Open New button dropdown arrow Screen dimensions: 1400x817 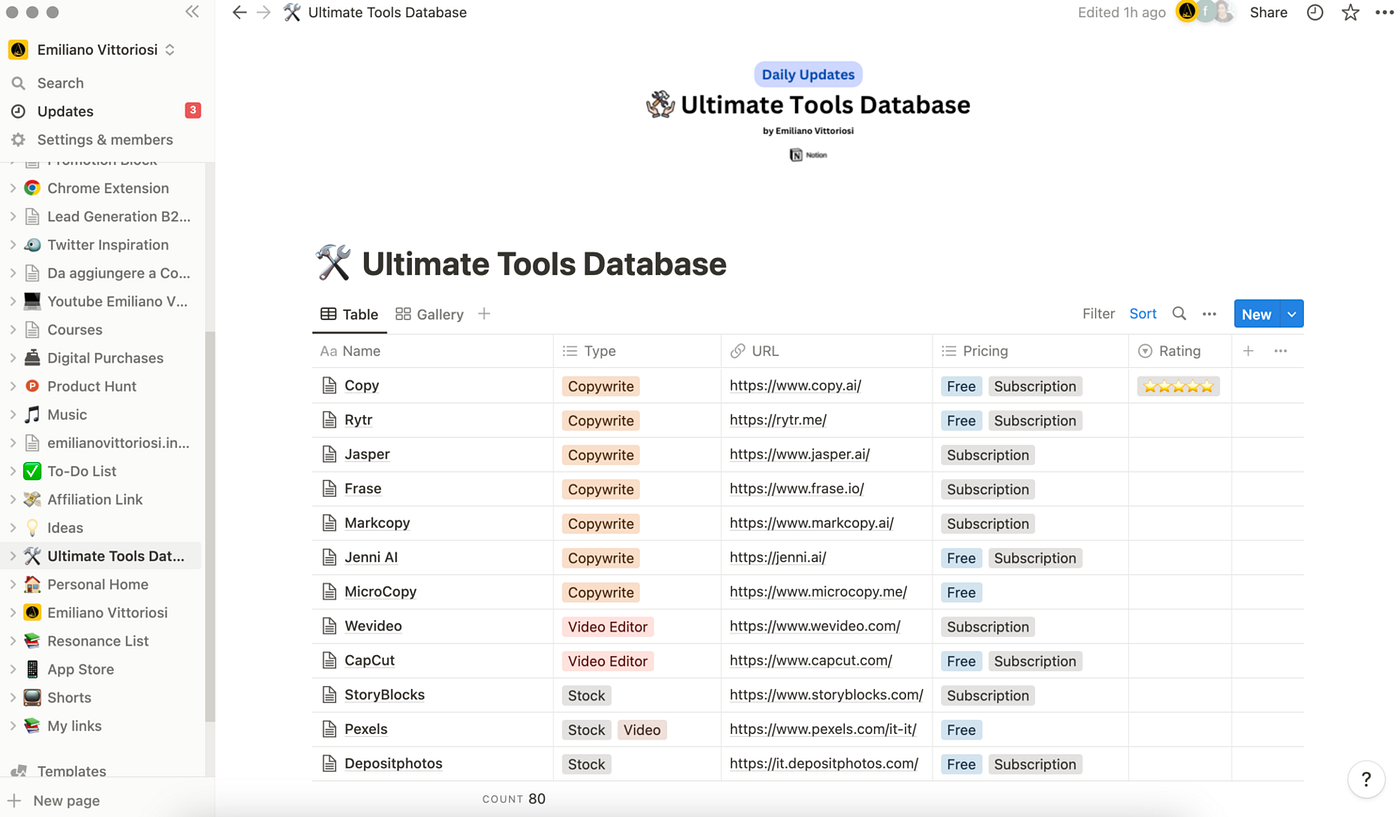point(1292,314)
